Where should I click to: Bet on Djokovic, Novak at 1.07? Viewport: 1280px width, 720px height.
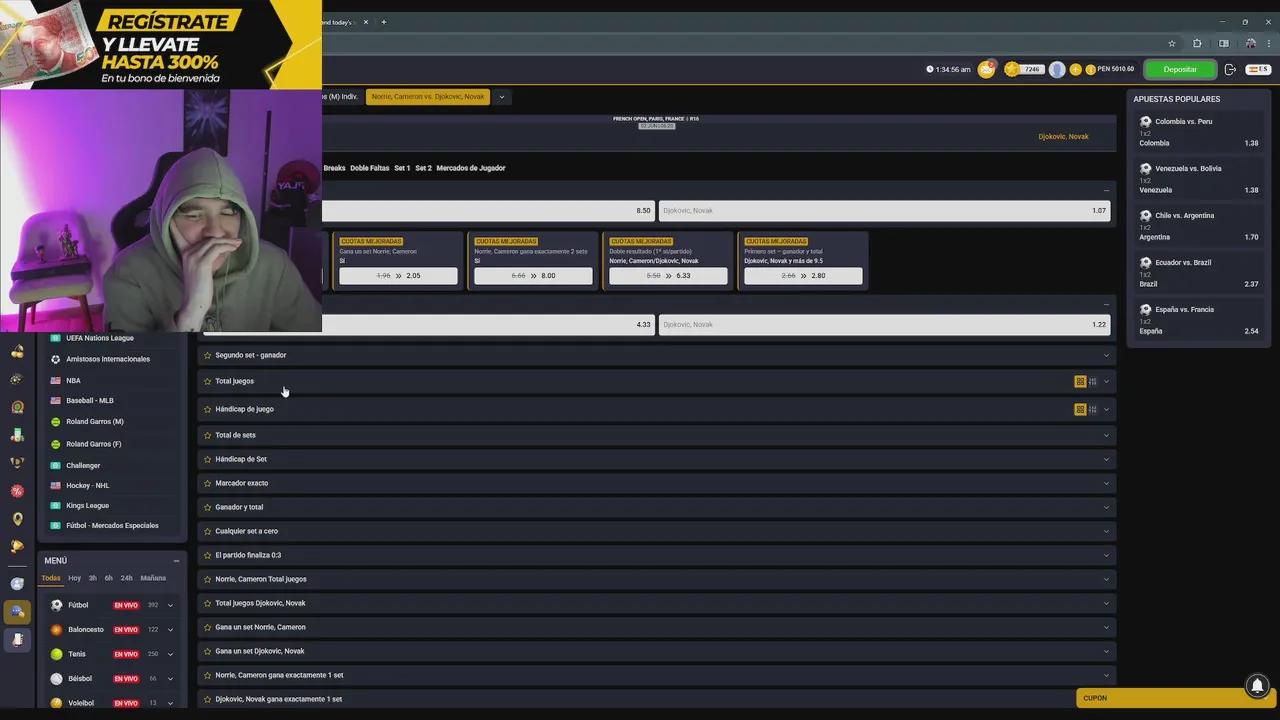tap(884, 211)
